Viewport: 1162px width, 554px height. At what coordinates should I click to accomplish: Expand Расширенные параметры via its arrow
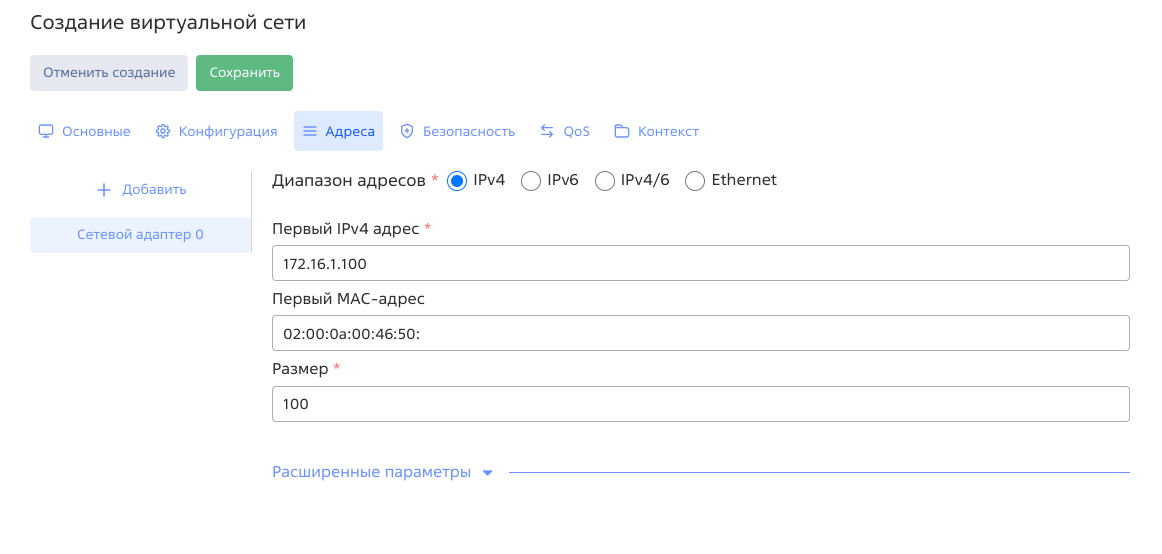(x=488, y=473)
